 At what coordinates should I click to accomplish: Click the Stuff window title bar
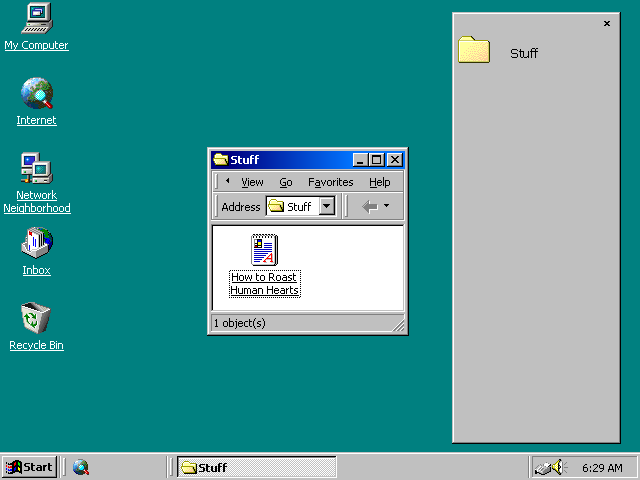click(x=307, y=160)
